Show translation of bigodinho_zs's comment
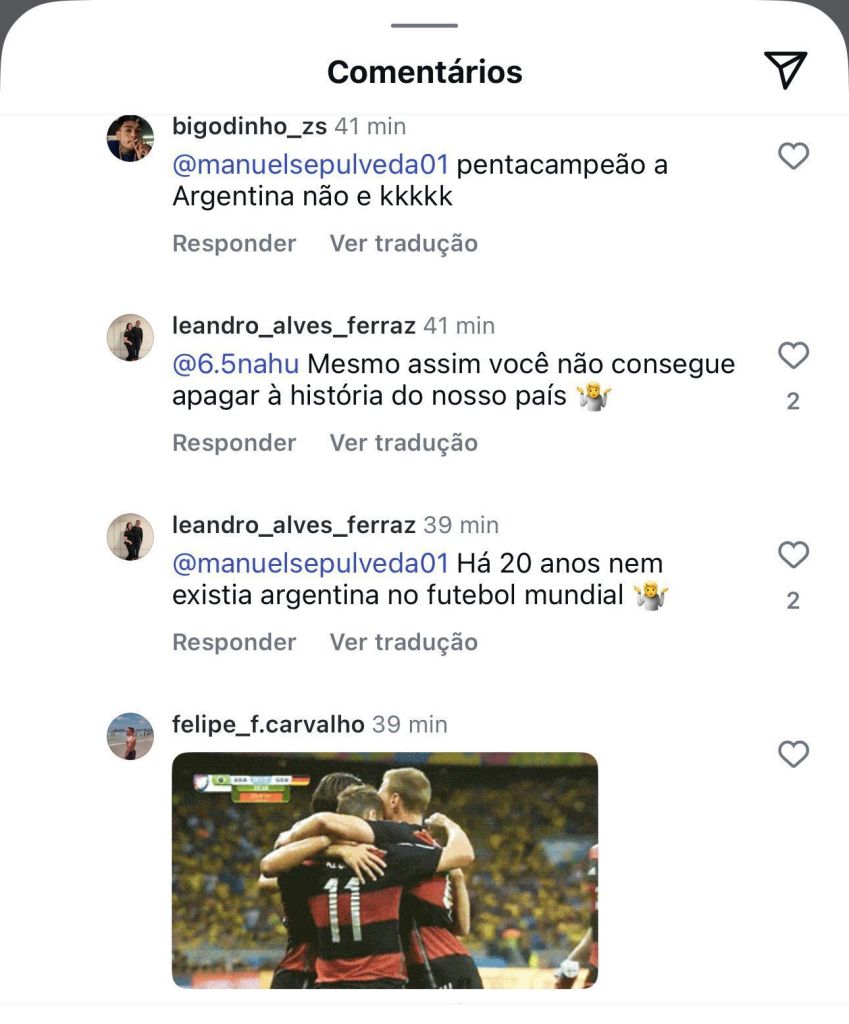849x1024 pixels. [x=403, y=243]
